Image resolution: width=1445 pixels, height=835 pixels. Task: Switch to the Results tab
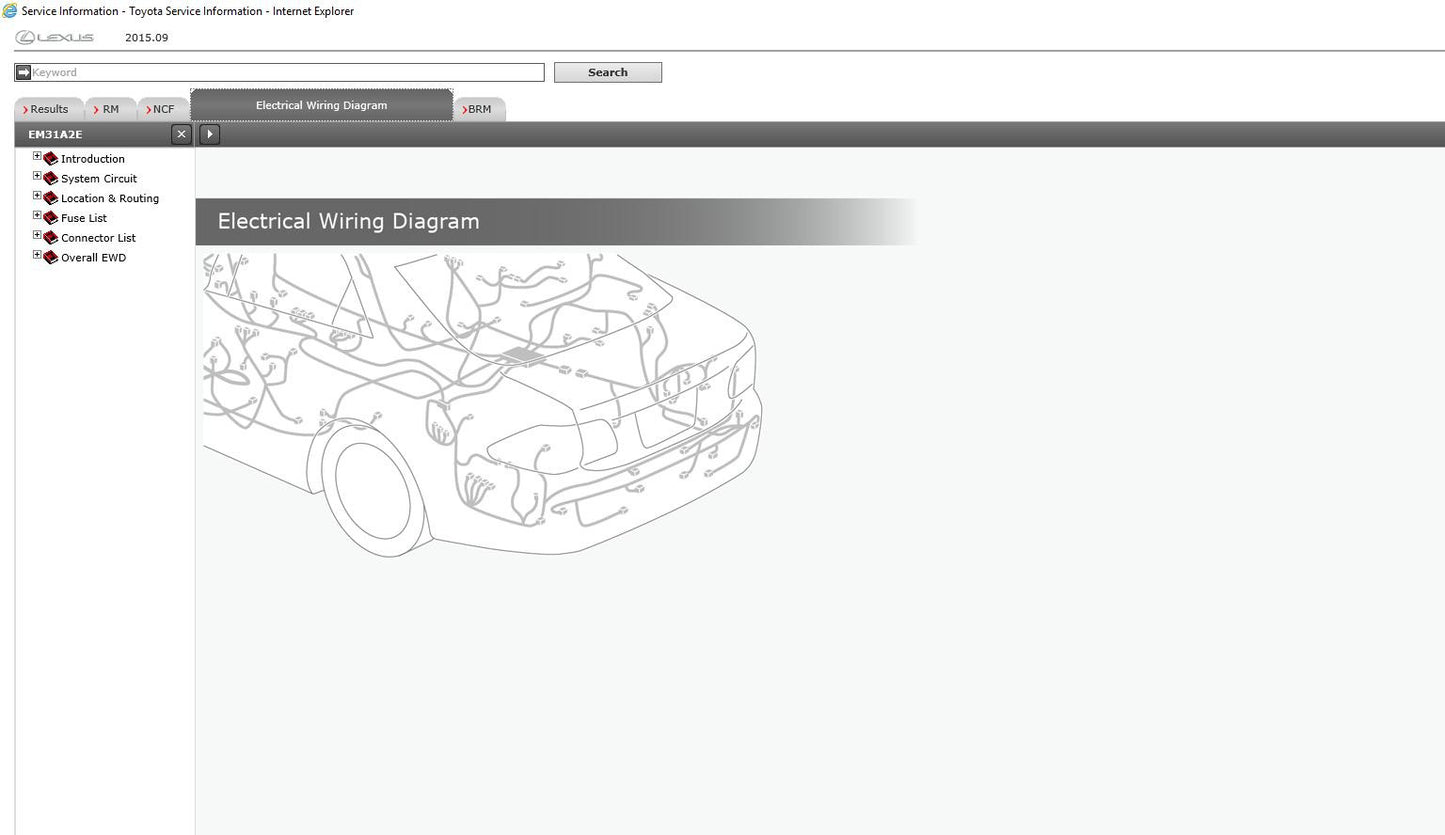pos(48,109)
